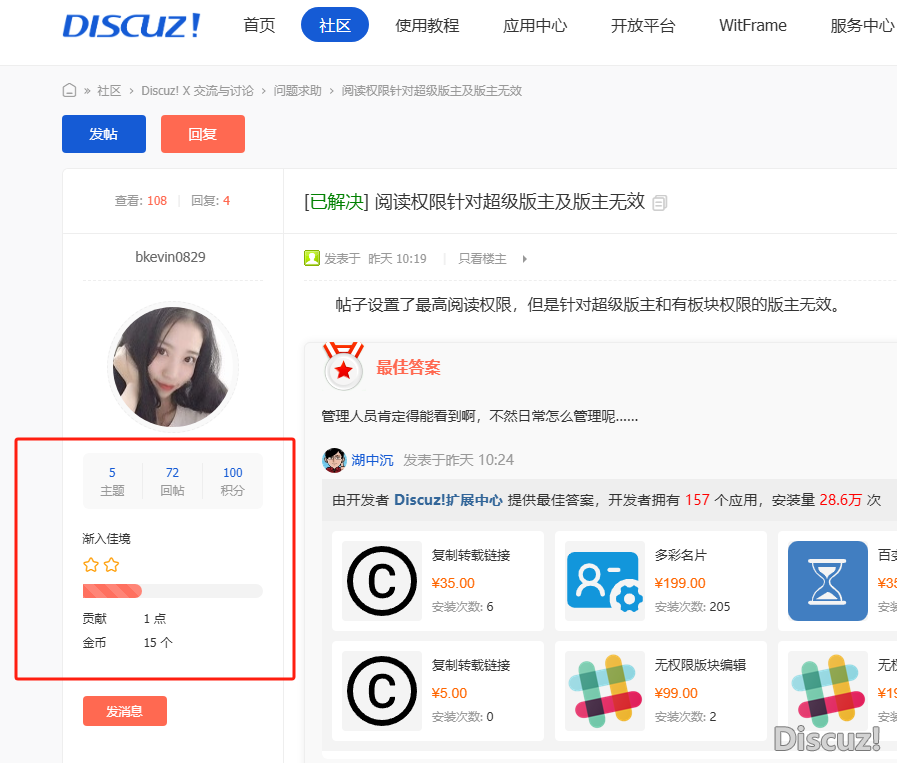Screen dimensions: 897x763
Task: Click the copyright icon for the ¥5.00 plugin
Action: [383, 691]
